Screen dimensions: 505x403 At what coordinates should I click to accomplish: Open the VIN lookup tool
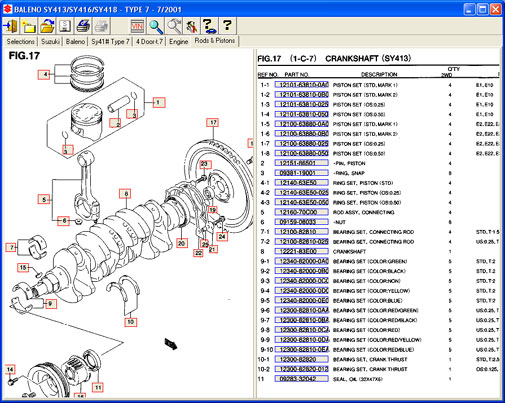click(137, 26)
